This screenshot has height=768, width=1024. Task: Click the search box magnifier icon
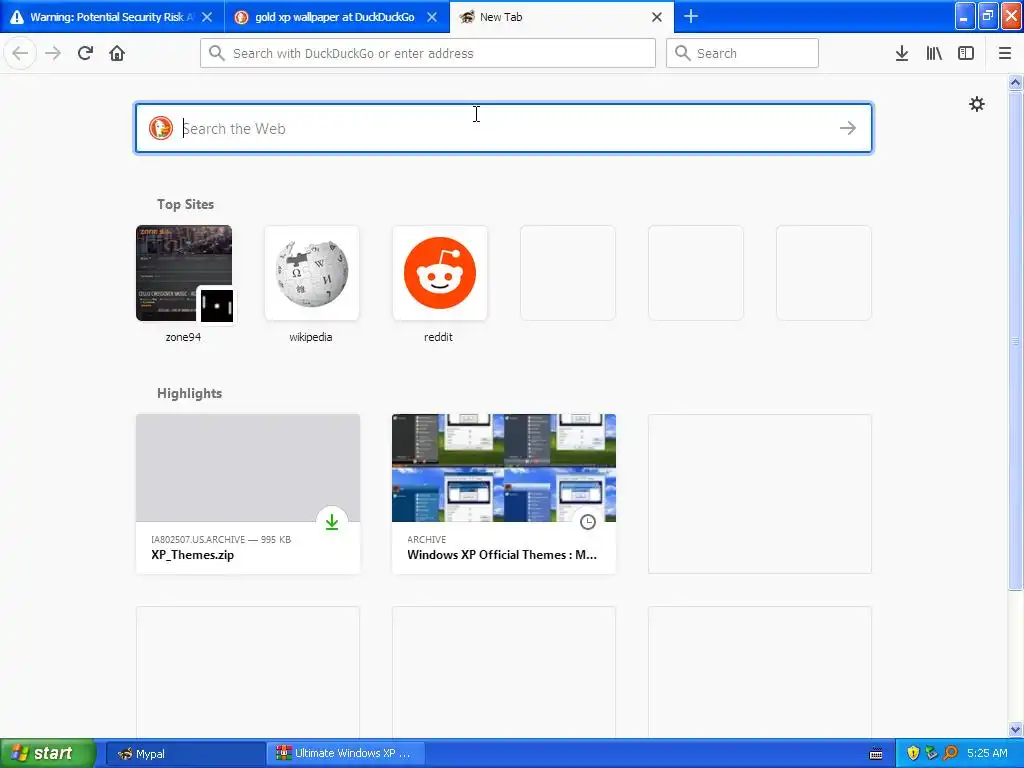682,53
